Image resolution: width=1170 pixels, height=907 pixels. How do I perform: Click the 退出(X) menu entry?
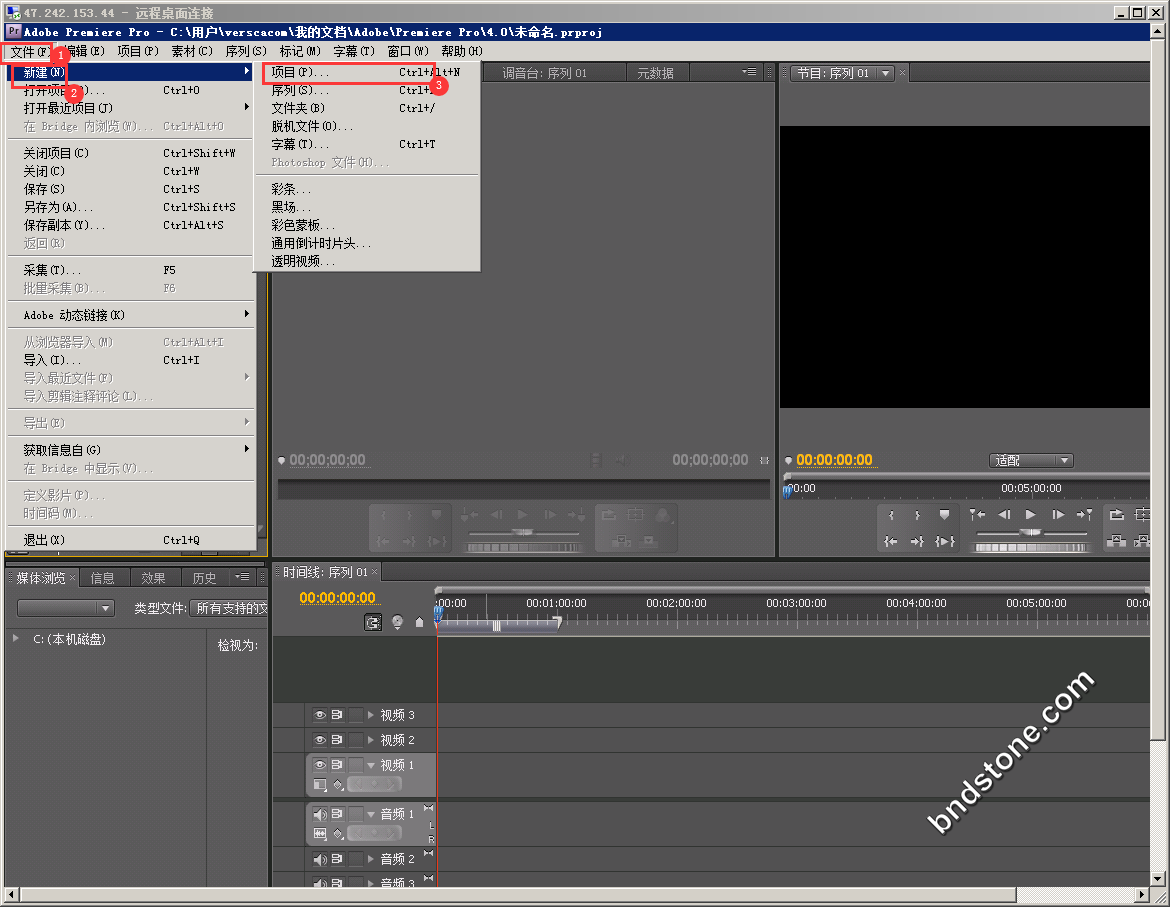44,540
